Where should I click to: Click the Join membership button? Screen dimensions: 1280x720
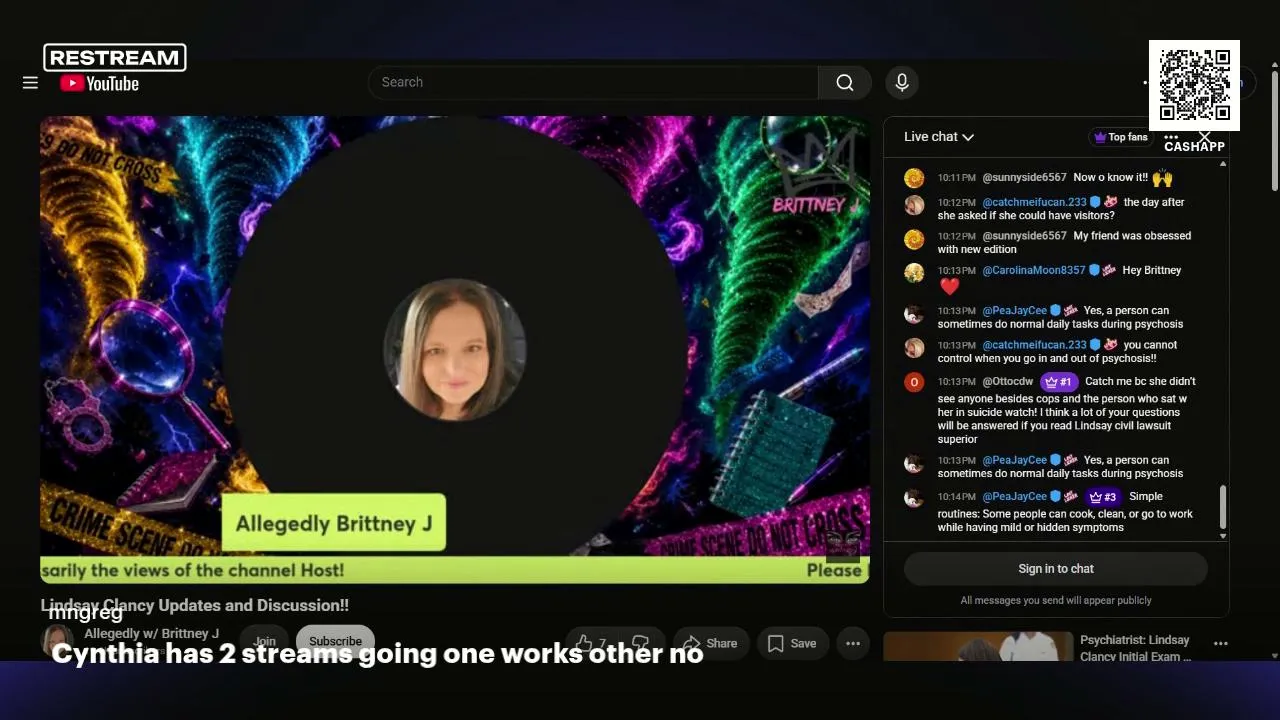pos(264,642)
